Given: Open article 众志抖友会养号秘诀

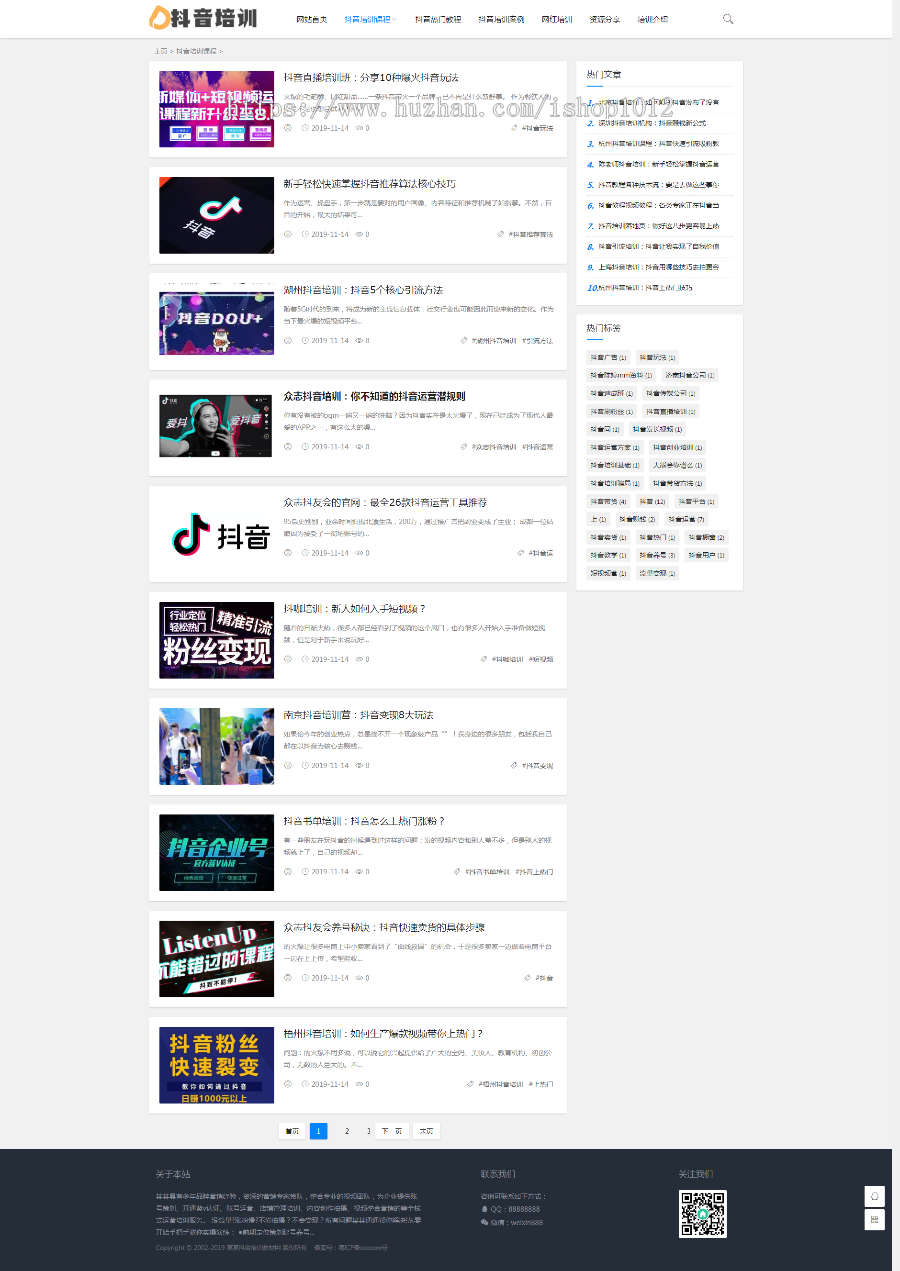Looking at the screenshot, I should 384,927.
